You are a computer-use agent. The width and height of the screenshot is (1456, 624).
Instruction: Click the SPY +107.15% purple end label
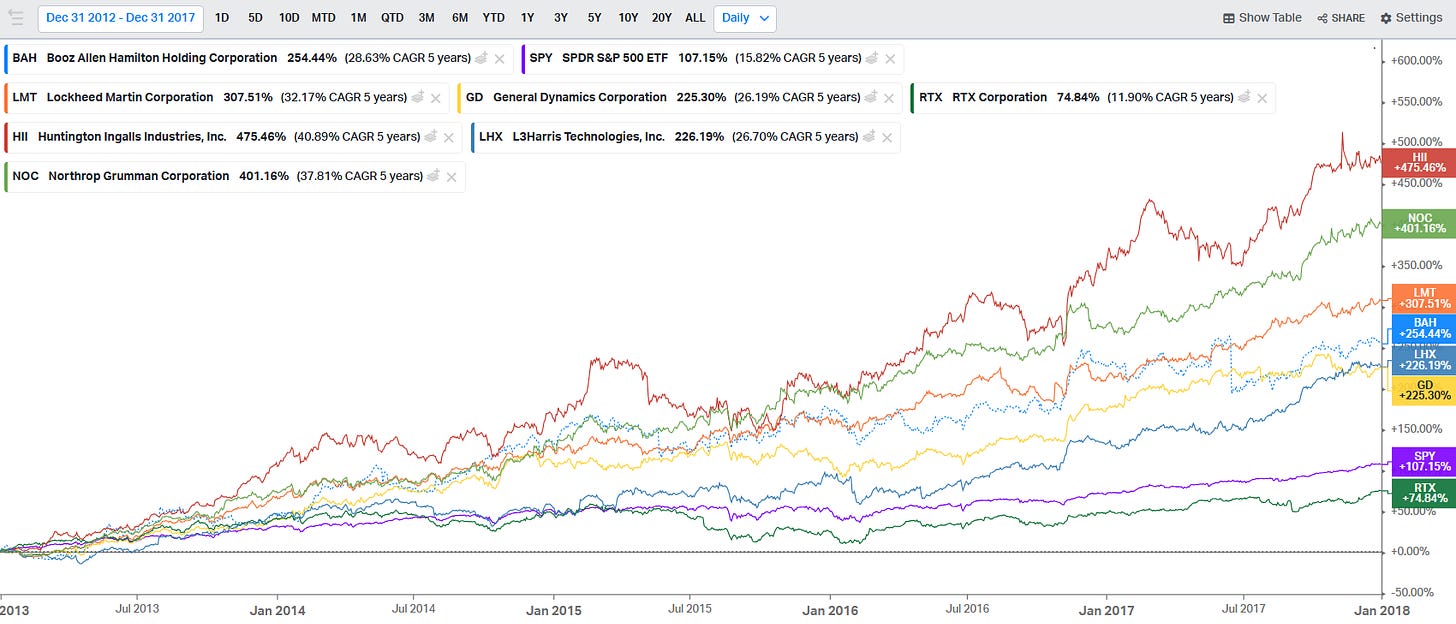(1422, 461)
